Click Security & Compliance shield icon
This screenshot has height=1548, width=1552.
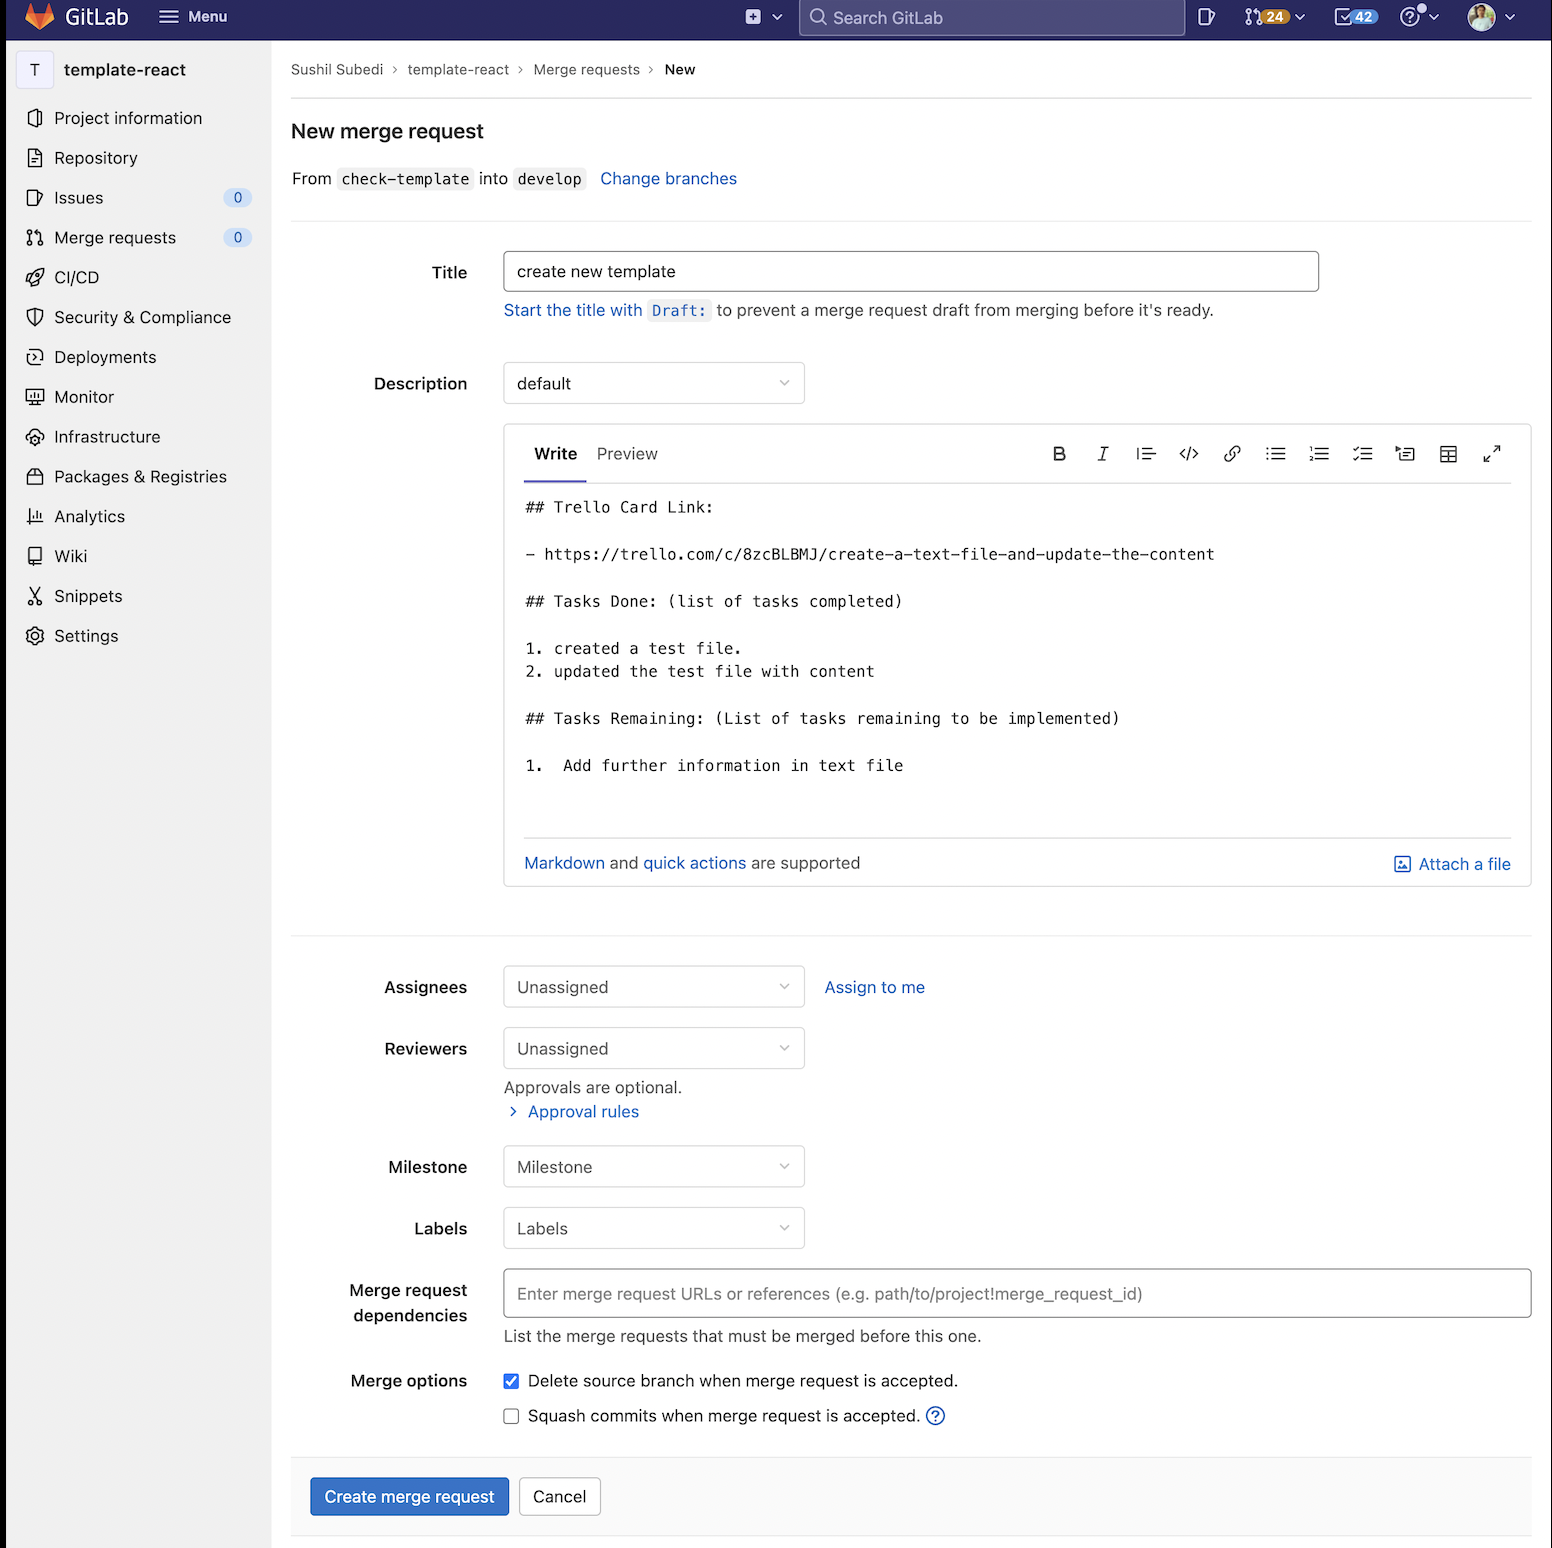pos(35,317)
